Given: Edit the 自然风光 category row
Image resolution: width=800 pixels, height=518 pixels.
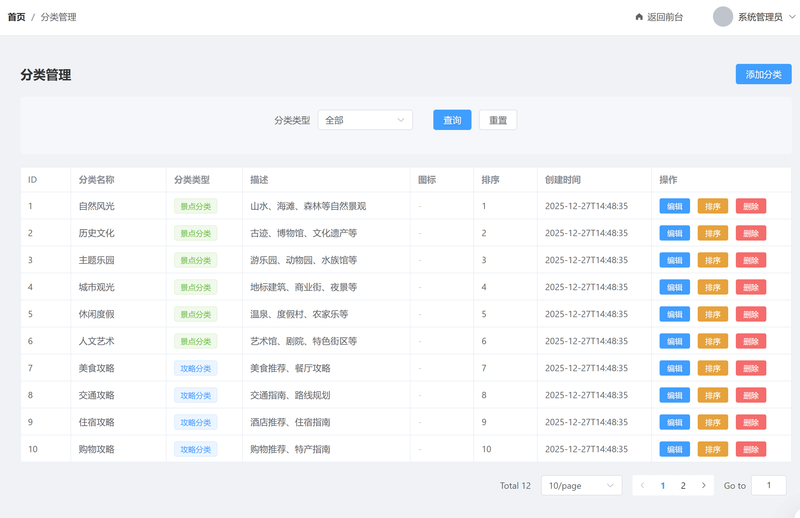Looking at the screenshot, I should (674, 206).
